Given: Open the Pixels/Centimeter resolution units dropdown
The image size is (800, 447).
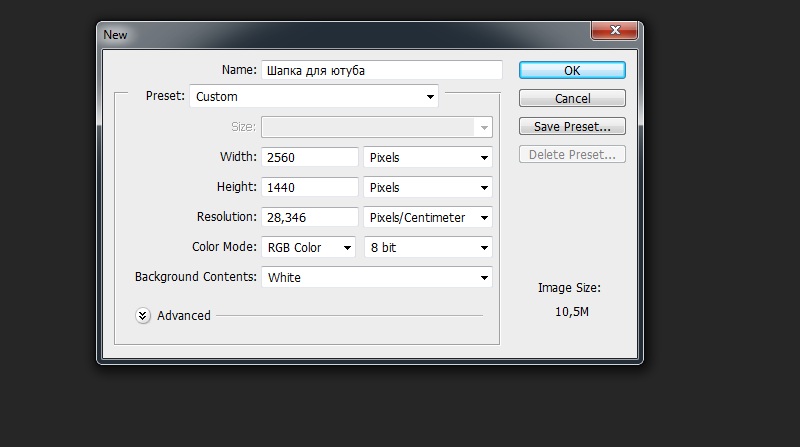Looking at the screenshot, I should pyautogui.click(x=428, y=217).
